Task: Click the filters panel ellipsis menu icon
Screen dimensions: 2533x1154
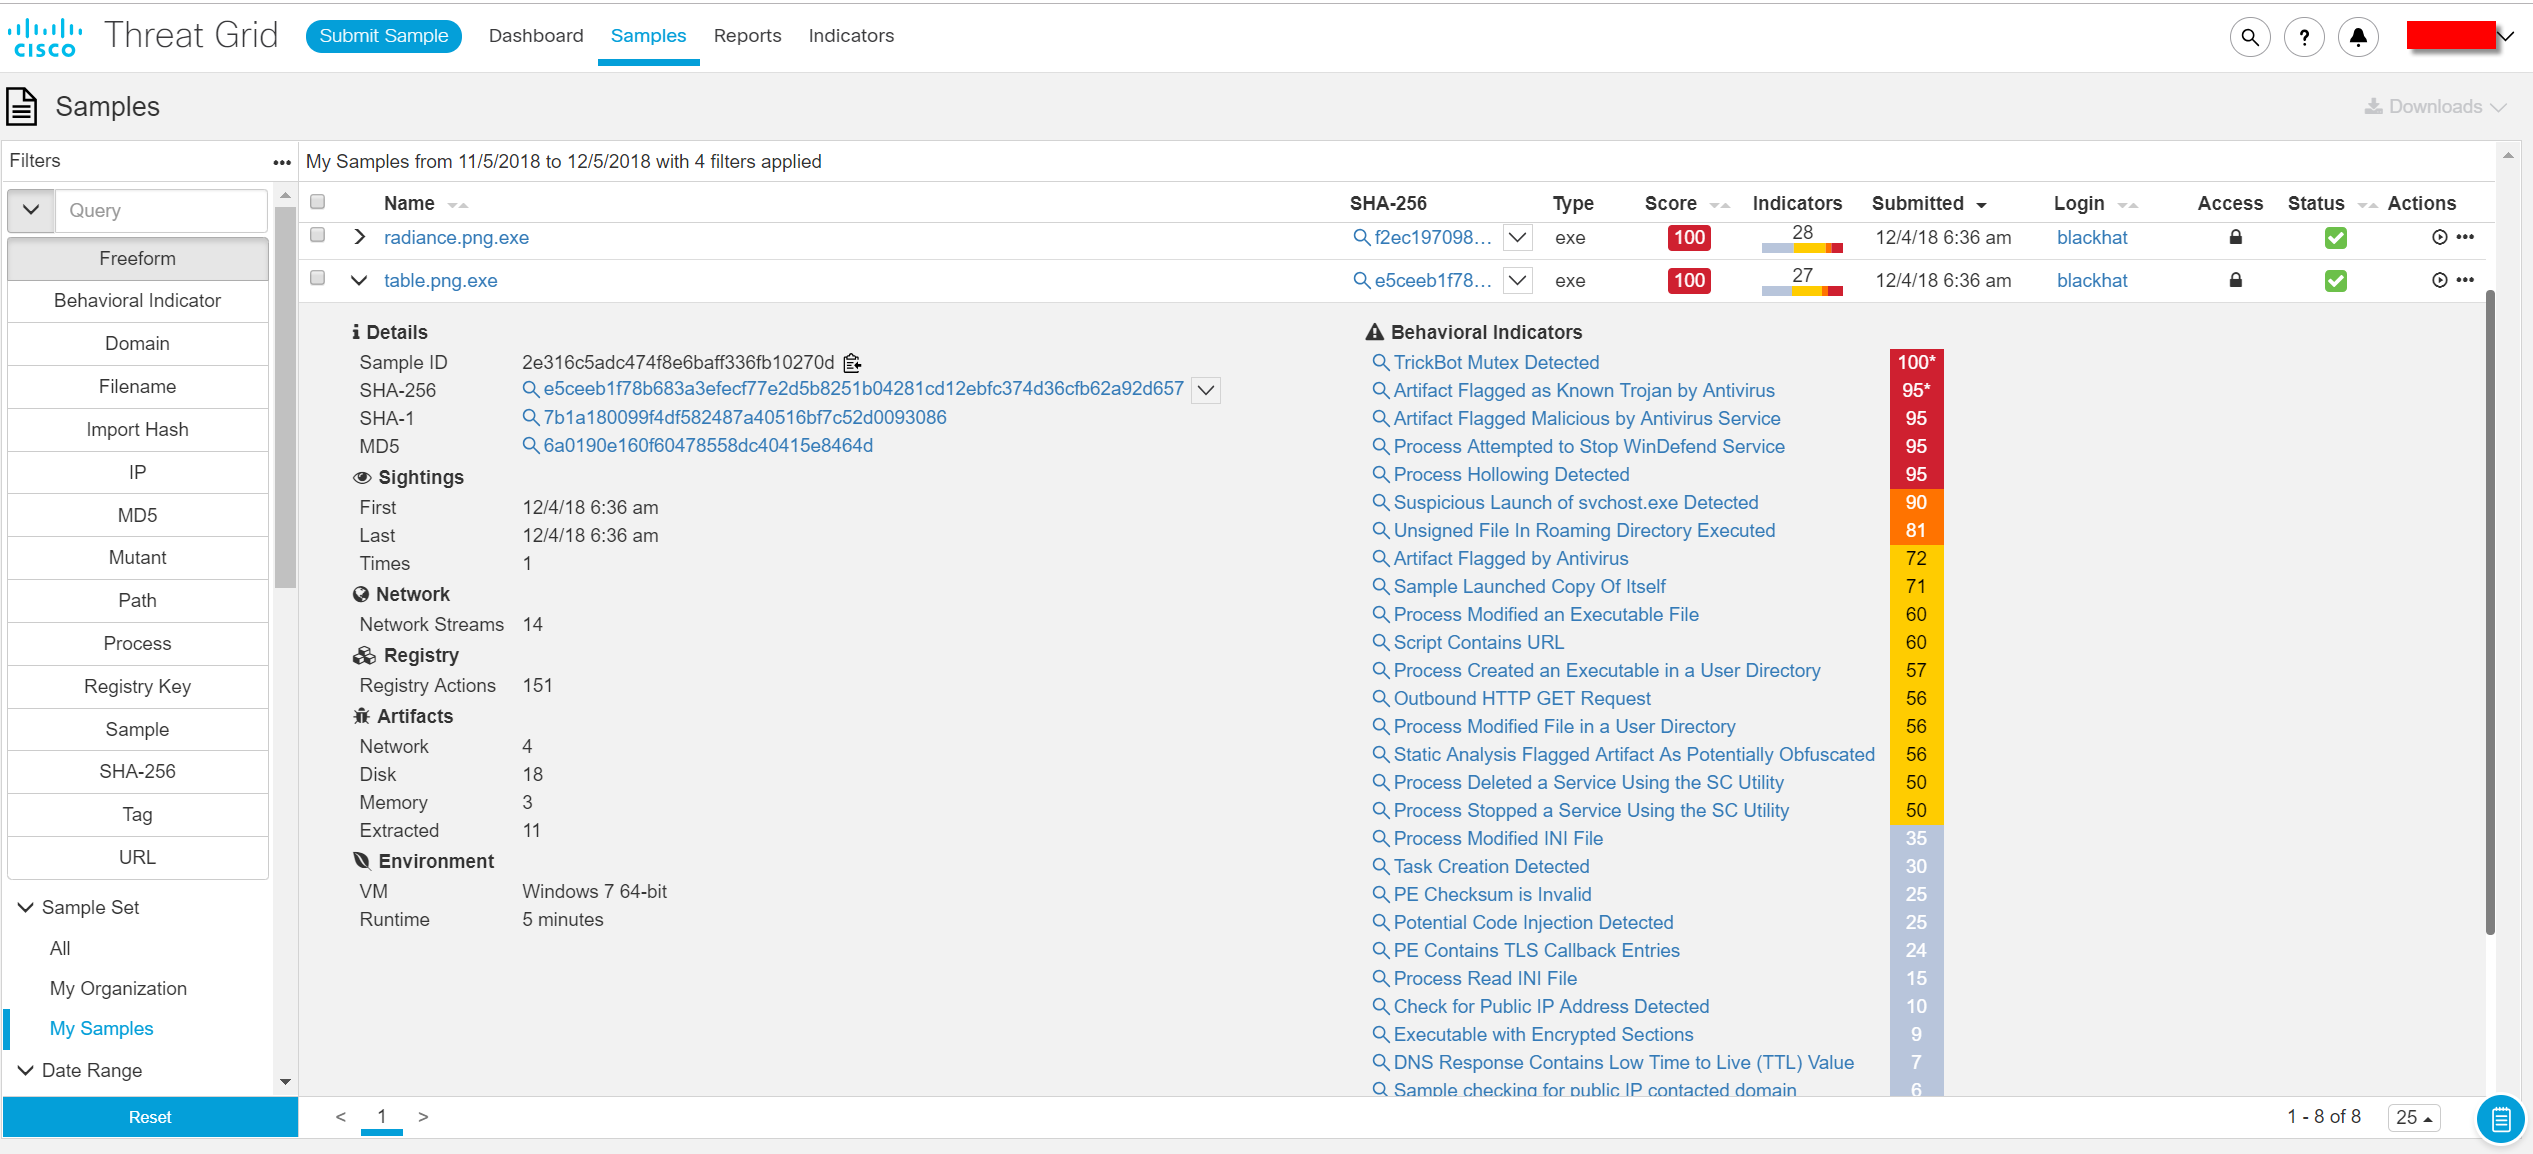Action: 282,162
